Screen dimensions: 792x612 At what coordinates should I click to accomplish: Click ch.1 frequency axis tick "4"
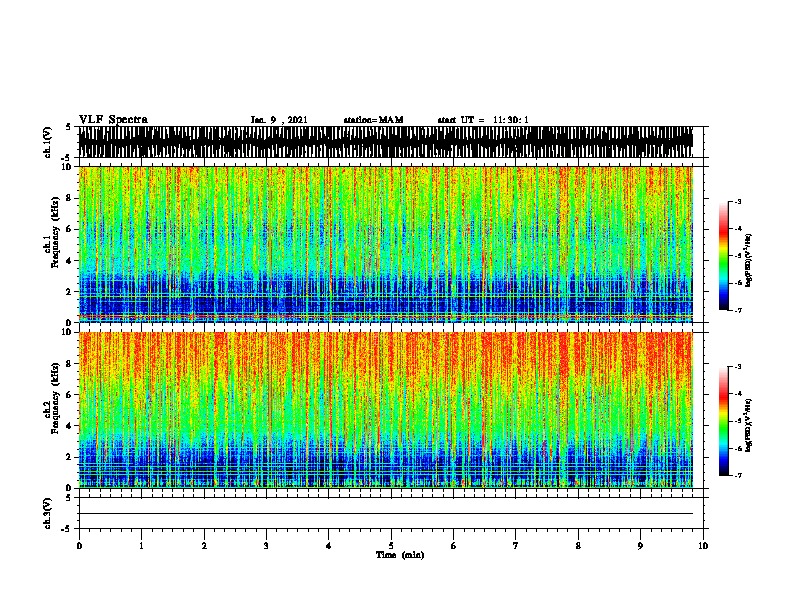pyautogui.click(x=69, y=261)
